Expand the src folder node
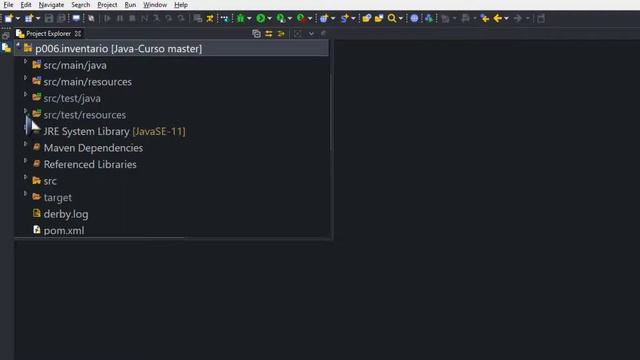640x360 pixels. click(25, 177)
